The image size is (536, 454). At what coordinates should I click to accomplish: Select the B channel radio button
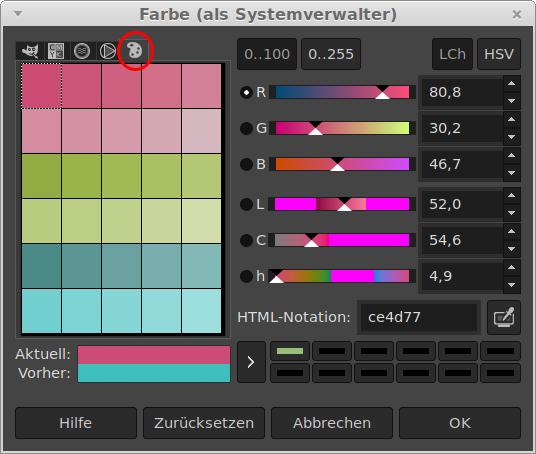point(246,164)
